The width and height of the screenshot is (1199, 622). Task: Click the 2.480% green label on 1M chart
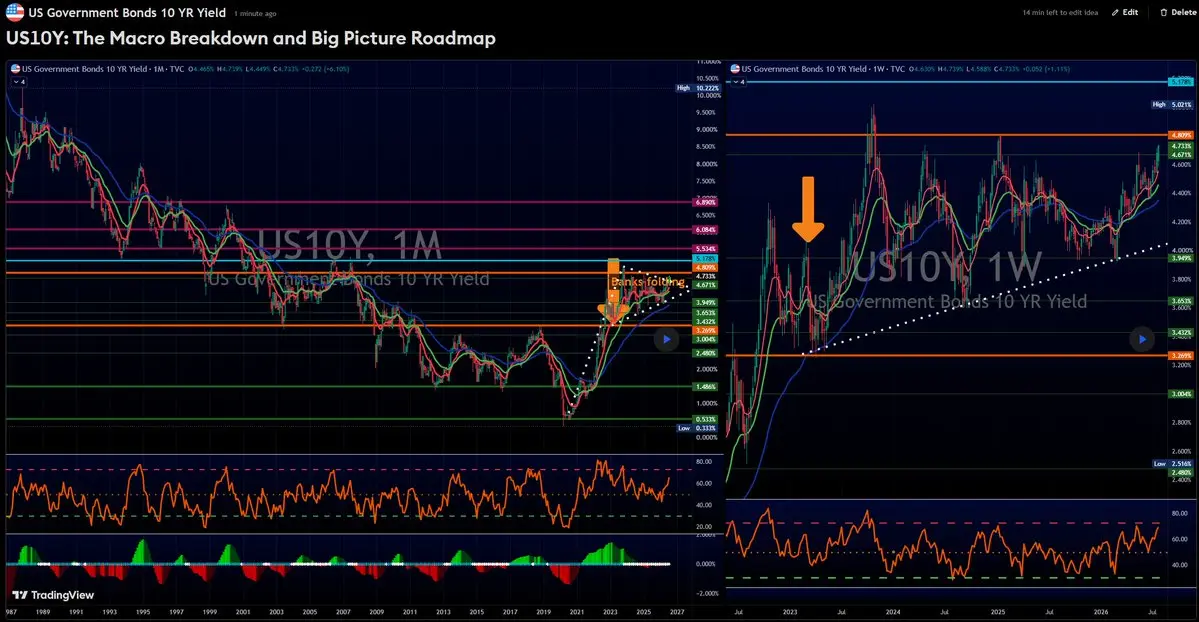(x=705, y=353)
